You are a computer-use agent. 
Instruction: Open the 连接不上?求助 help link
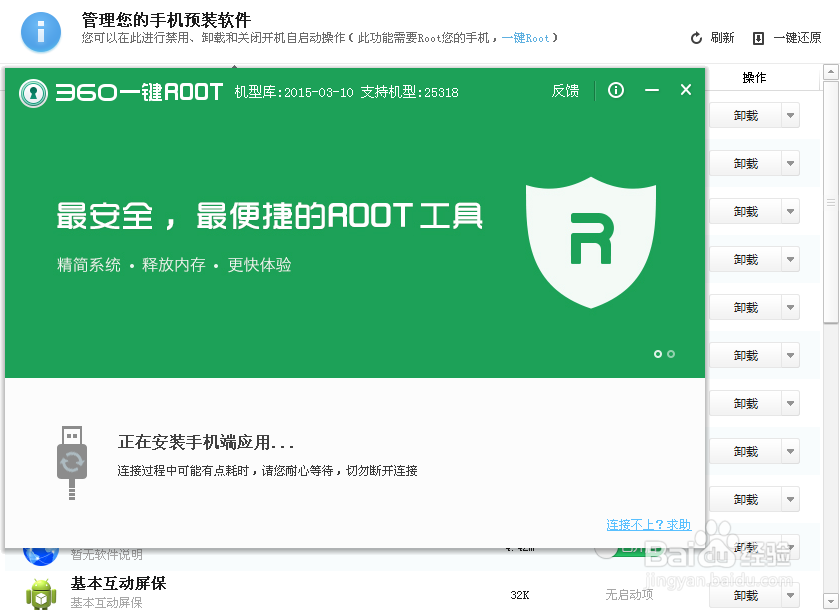pyautogui.click(x=649, y=525)
